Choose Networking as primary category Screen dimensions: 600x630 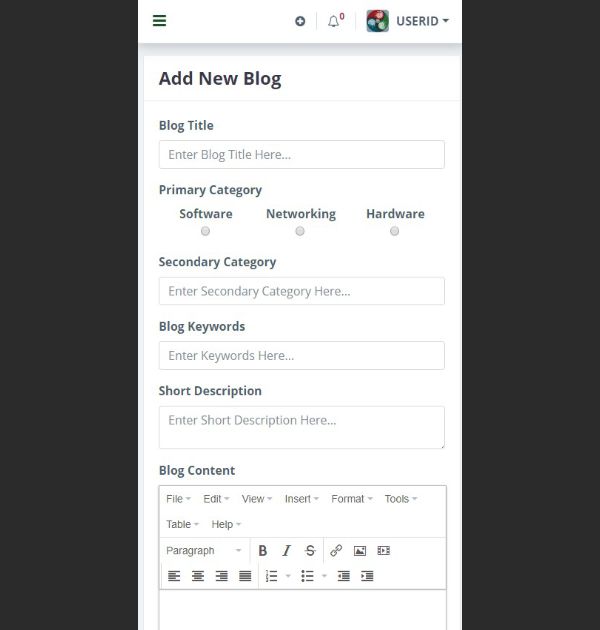(x=300, y=231)
